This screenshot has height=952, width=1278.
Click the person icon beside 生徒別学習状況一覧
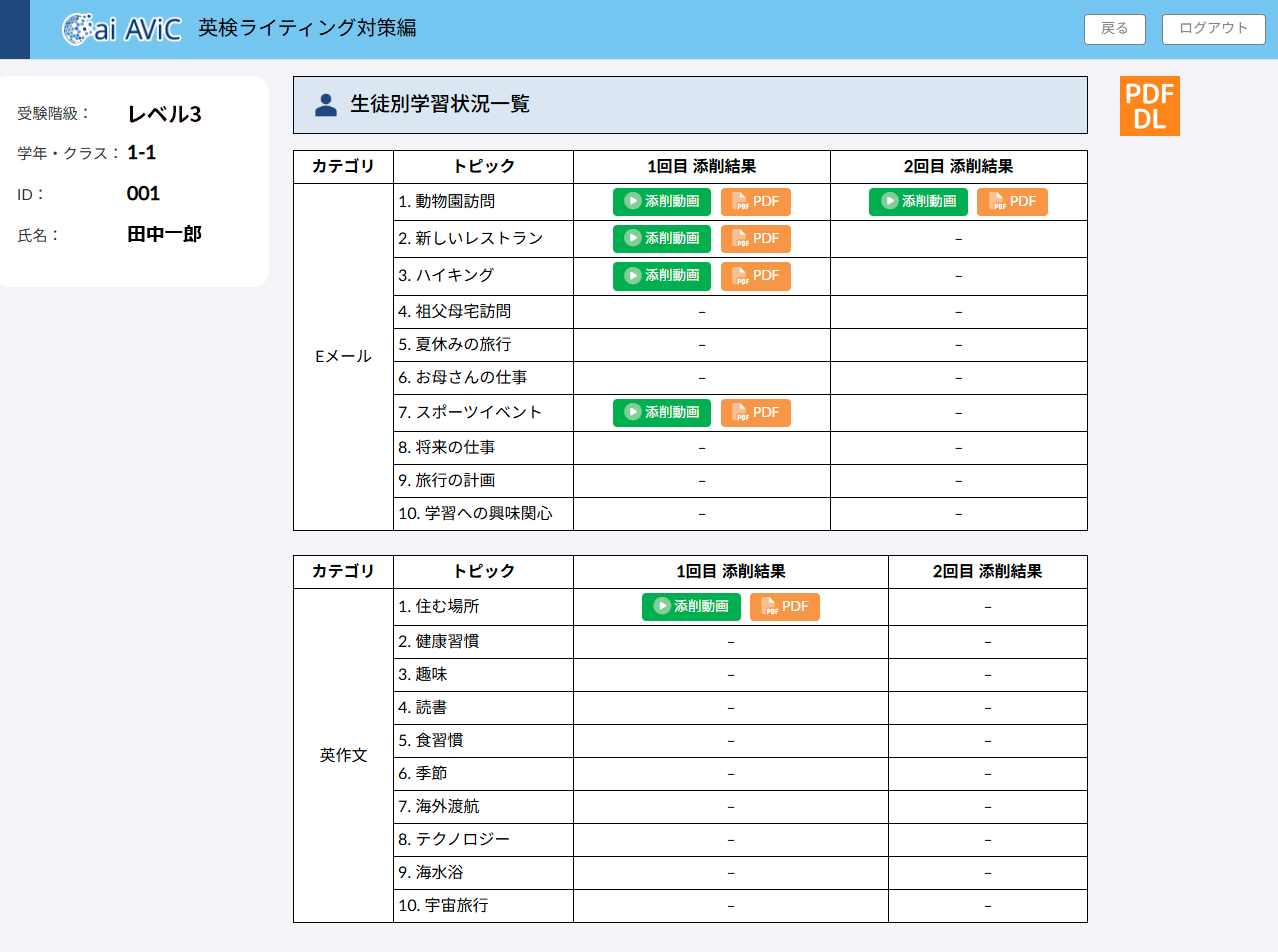[x=325, y=105]
